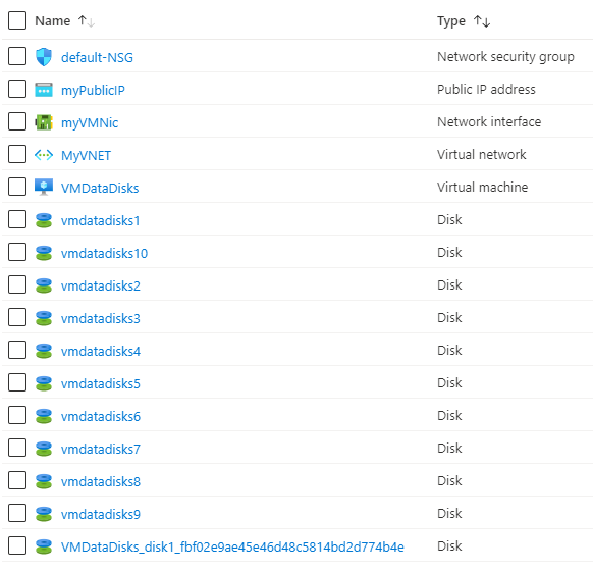Click the VMDataDisks virtual machine icon

(x=44, y=187)
